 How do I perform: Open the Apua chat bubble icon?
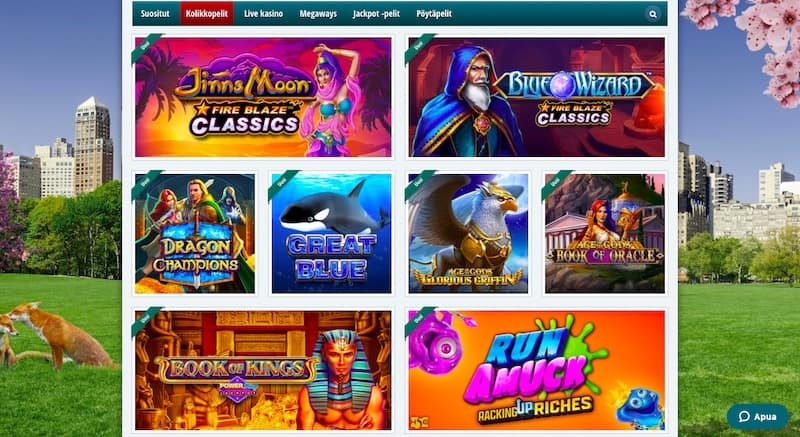(744, 417)
